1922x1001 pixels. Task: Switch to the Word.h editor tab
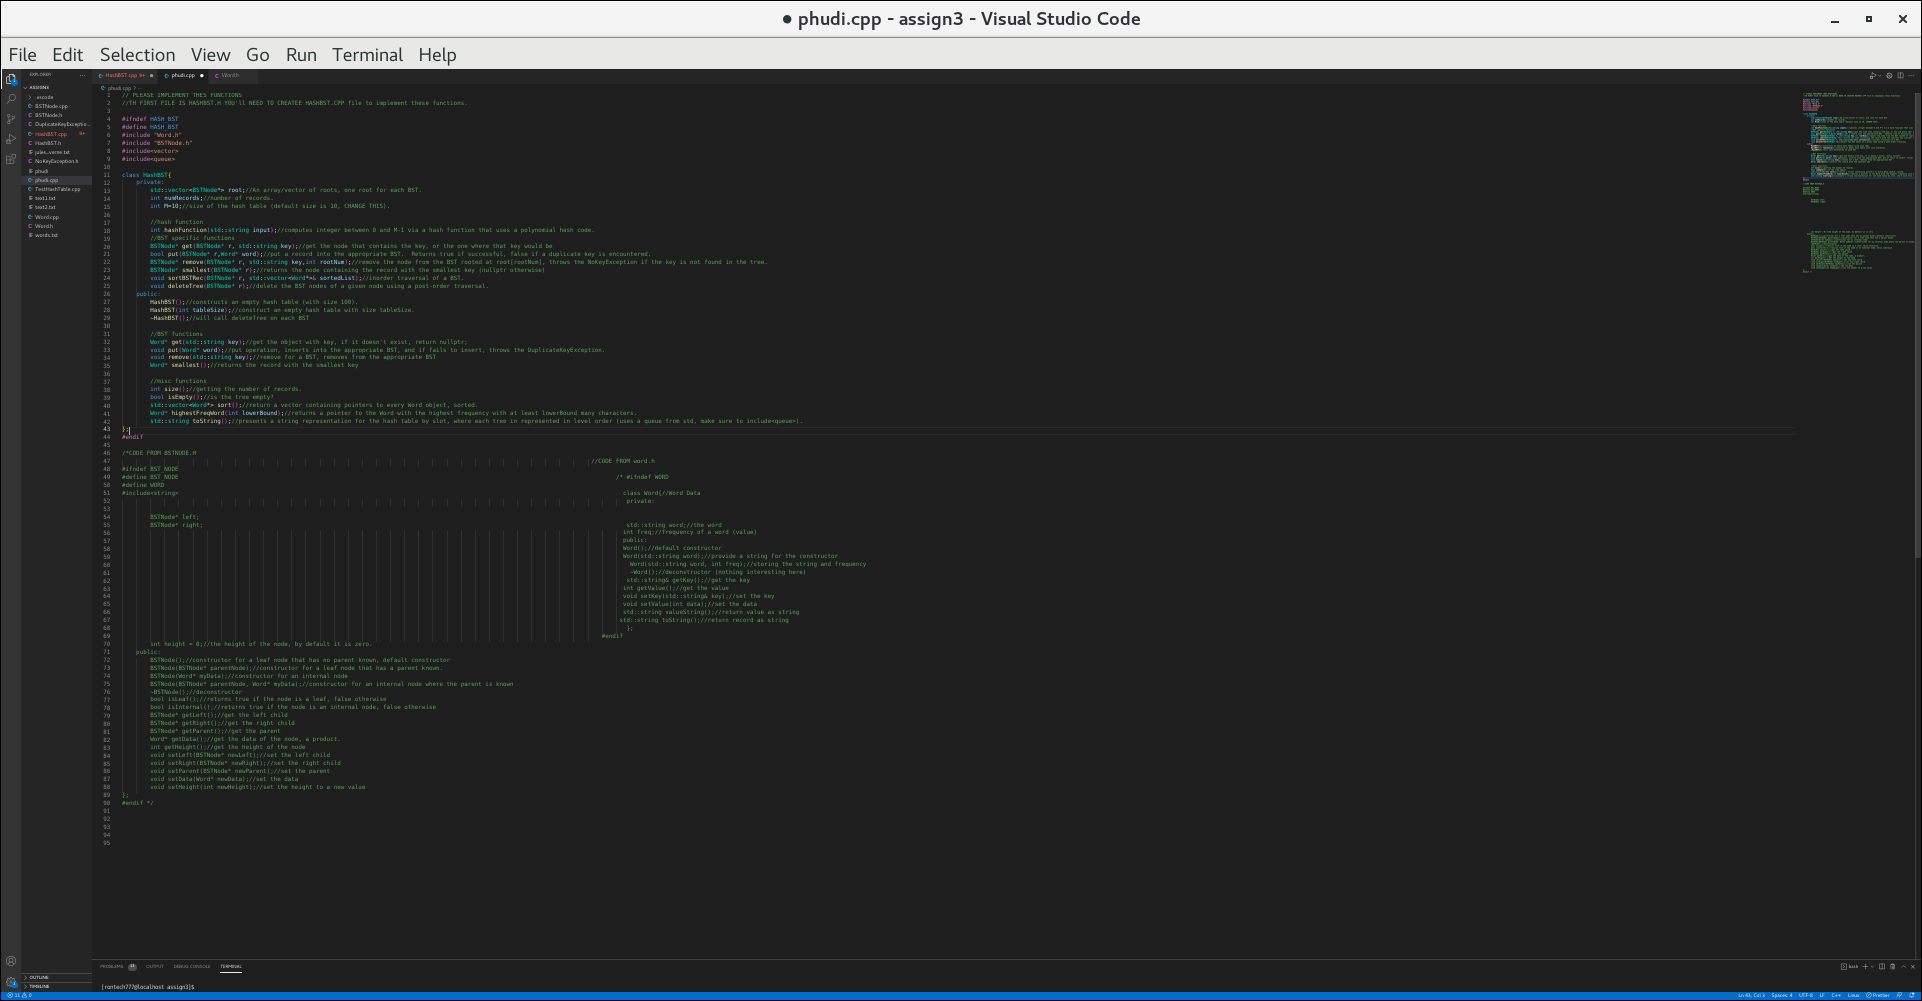tap(230, 75)
